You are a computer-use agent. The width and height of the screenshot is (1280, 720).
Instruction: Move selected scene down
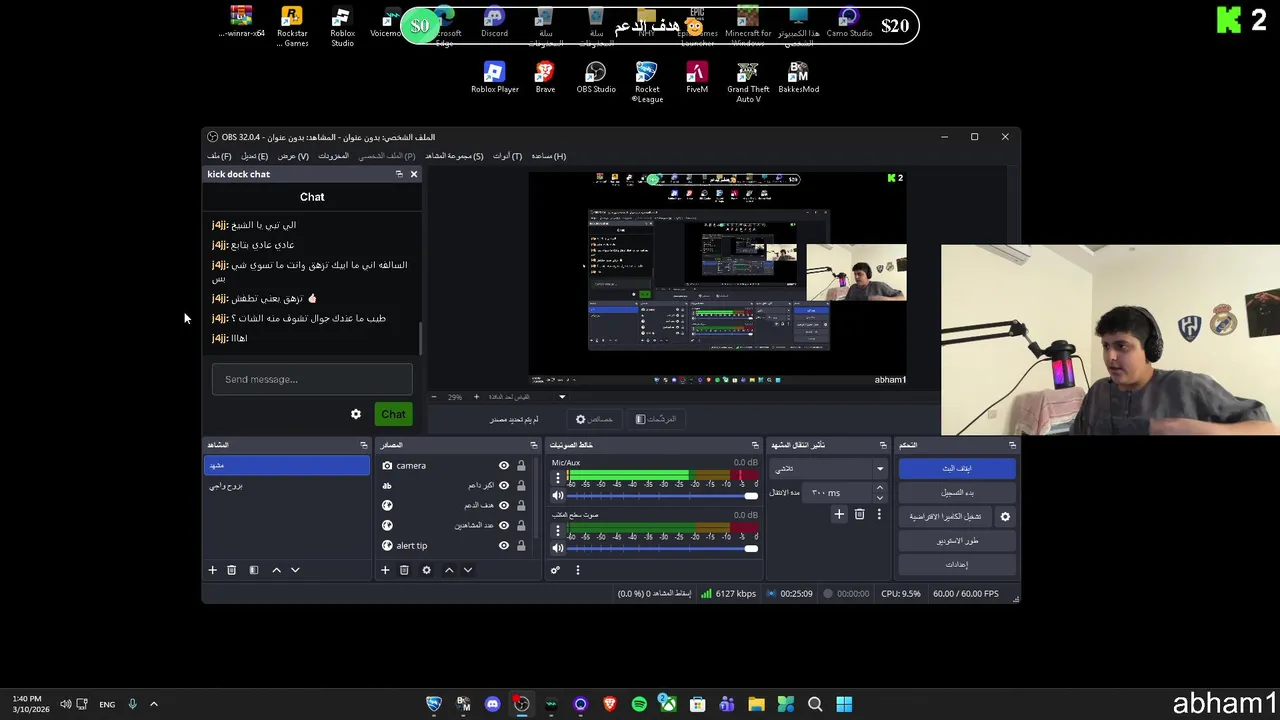pos(295,570)
